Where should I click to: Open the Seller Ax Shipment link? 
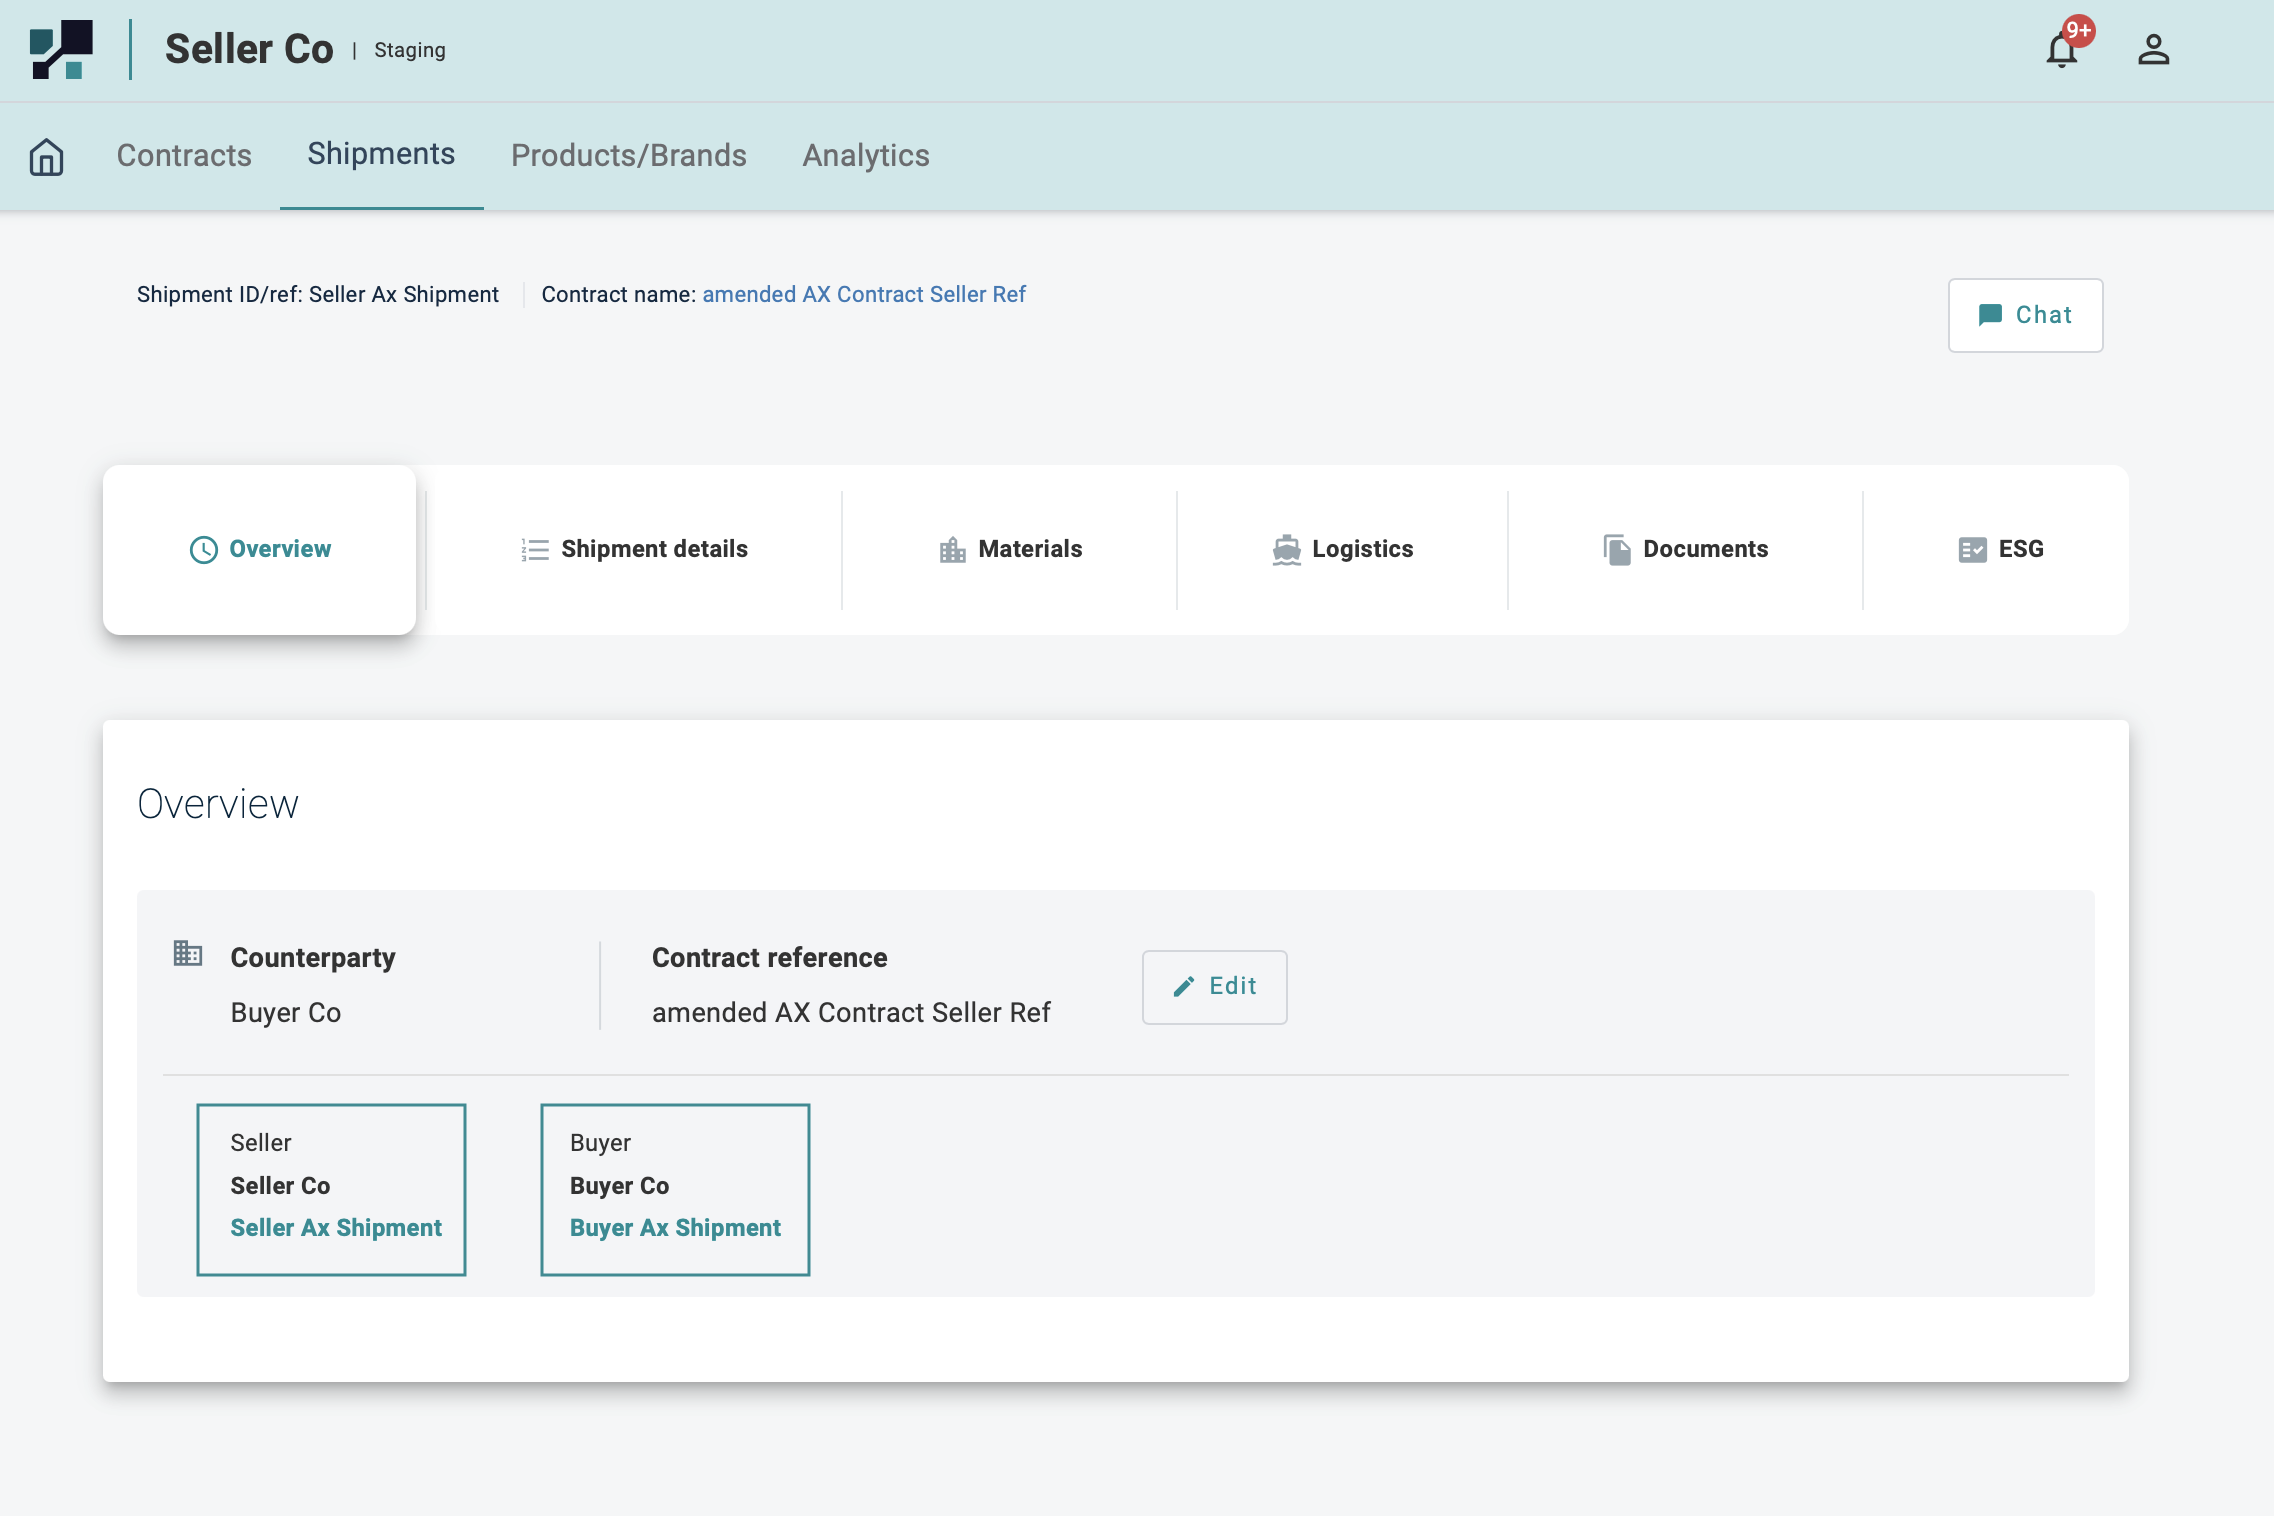[336, 1228]
